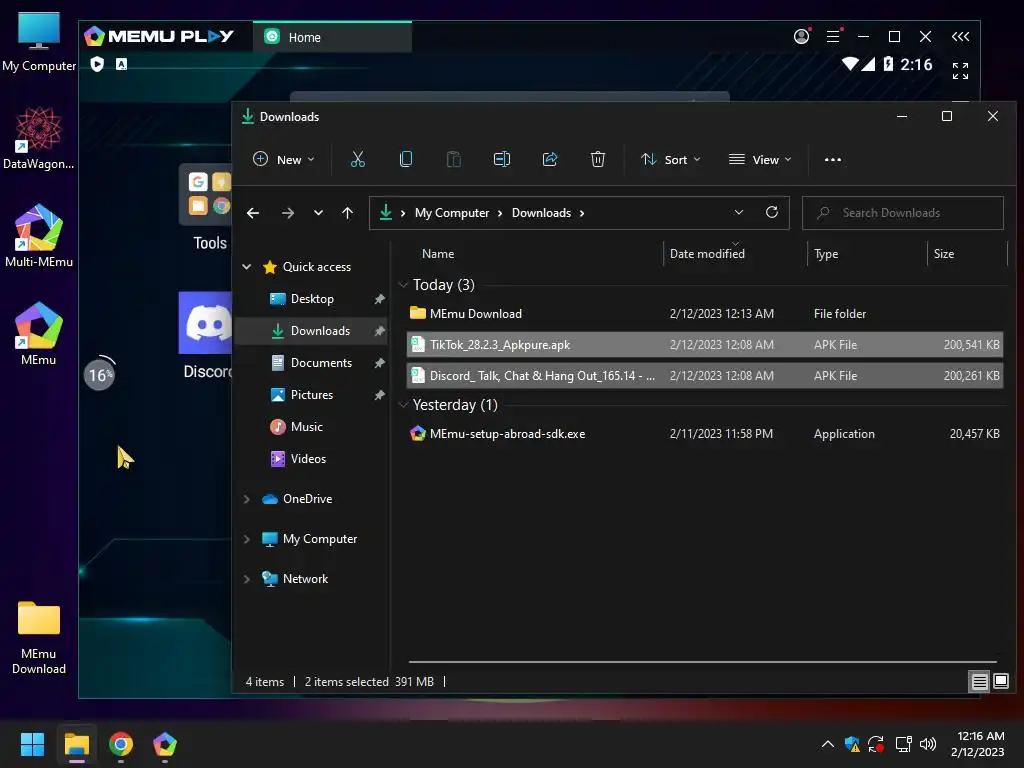Screen dimensions: 1024x768
Task: Expand the Network tree node
Action: pos(247,579)
